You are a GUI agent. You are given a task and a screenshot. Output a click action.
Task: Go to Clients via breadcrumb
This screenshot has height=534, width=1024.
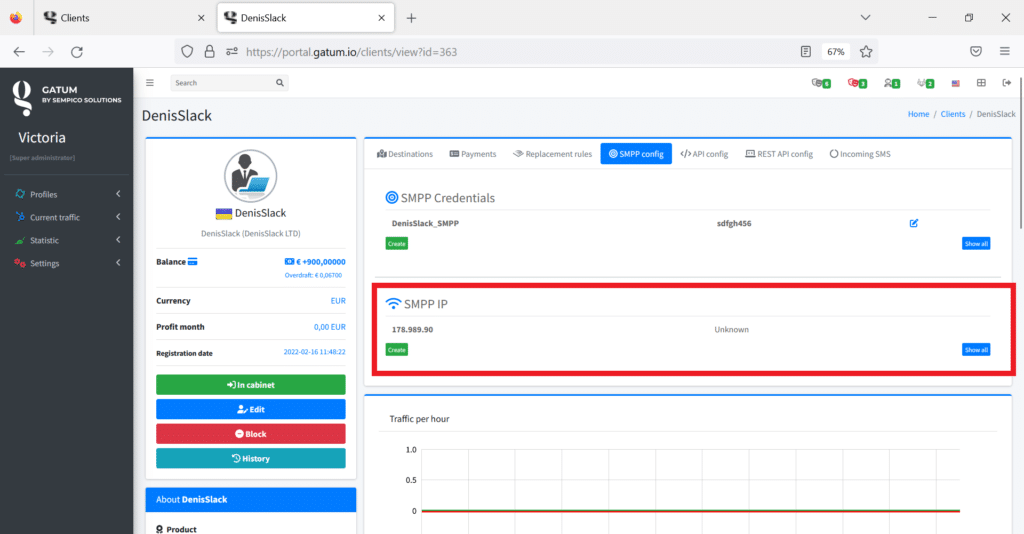[x=953, y=114]
